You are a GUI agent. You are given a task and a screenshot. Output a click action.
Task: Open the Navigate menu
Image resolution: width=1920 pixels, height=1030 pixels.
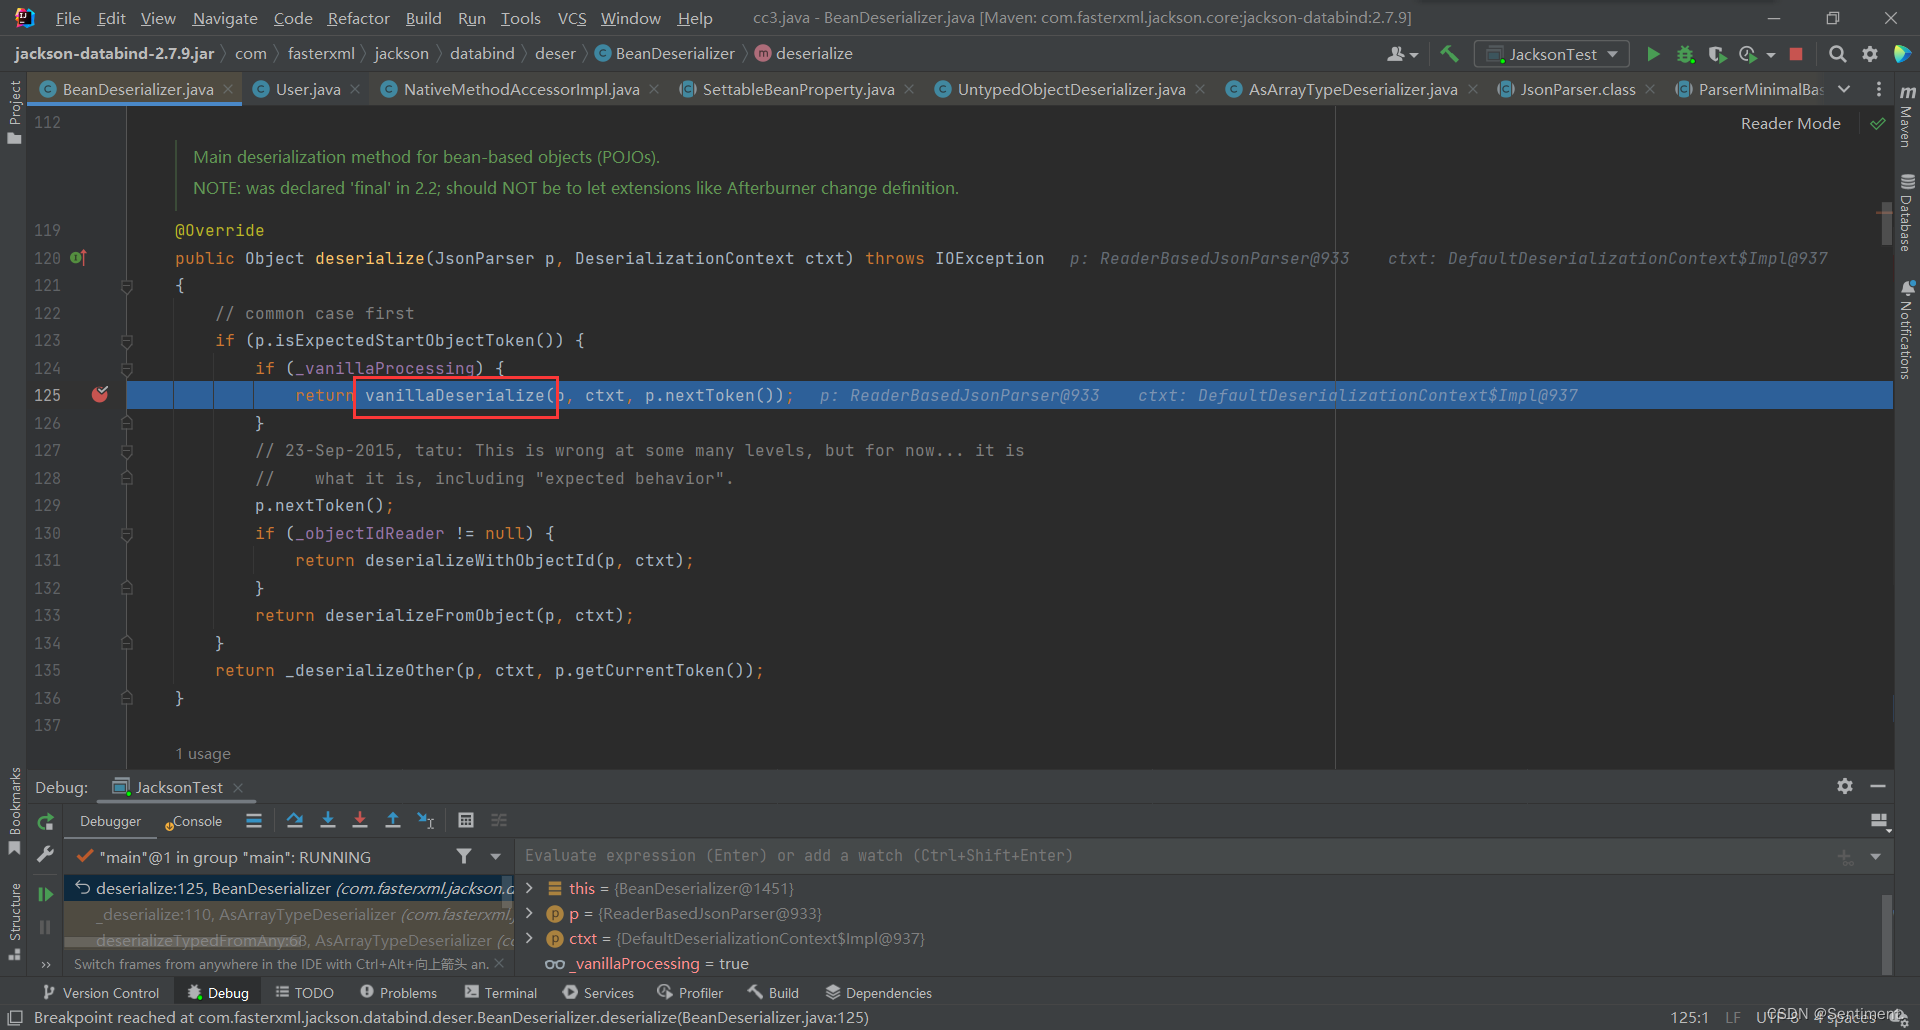point(225,18)
